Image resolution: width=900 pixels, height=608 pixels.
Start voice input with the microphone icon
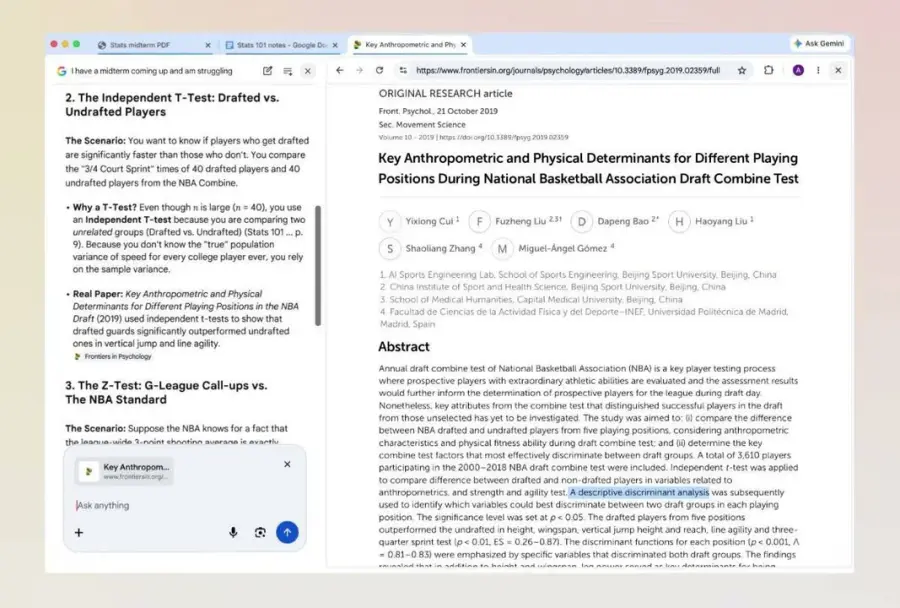[233, 532]
